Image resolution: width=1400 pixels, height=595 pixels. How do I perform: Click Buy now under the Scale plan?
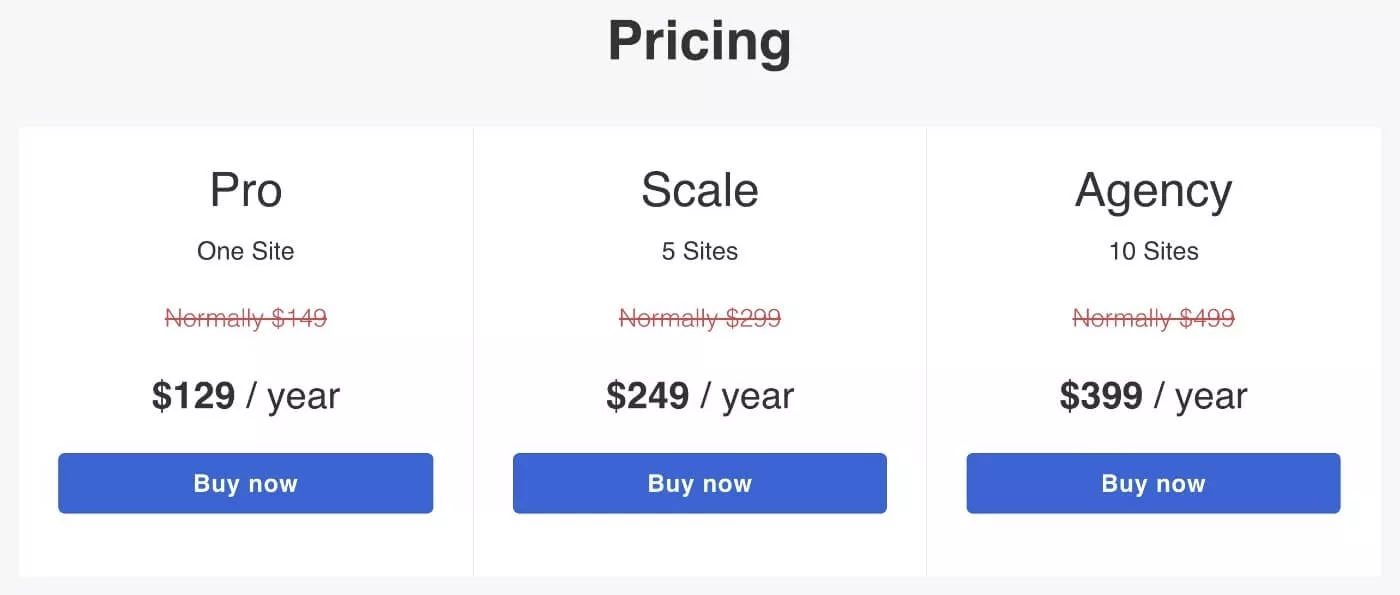700,483
